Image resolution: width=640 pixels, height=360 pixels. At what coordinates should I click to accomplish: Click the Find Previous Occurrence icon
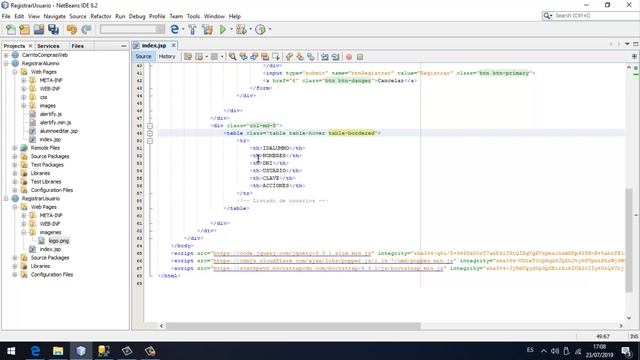click(x=243, y=57)
